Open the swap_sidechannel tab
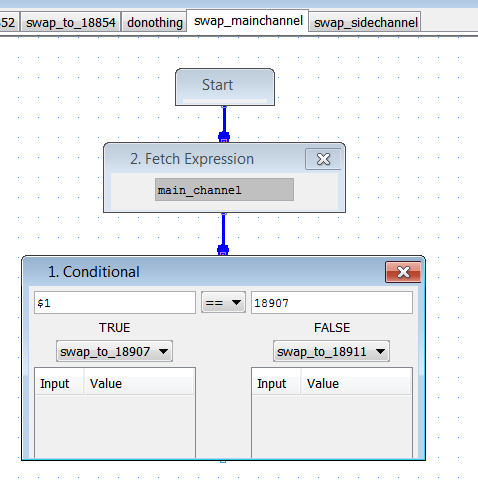The image size is (478, 484). 365,23
